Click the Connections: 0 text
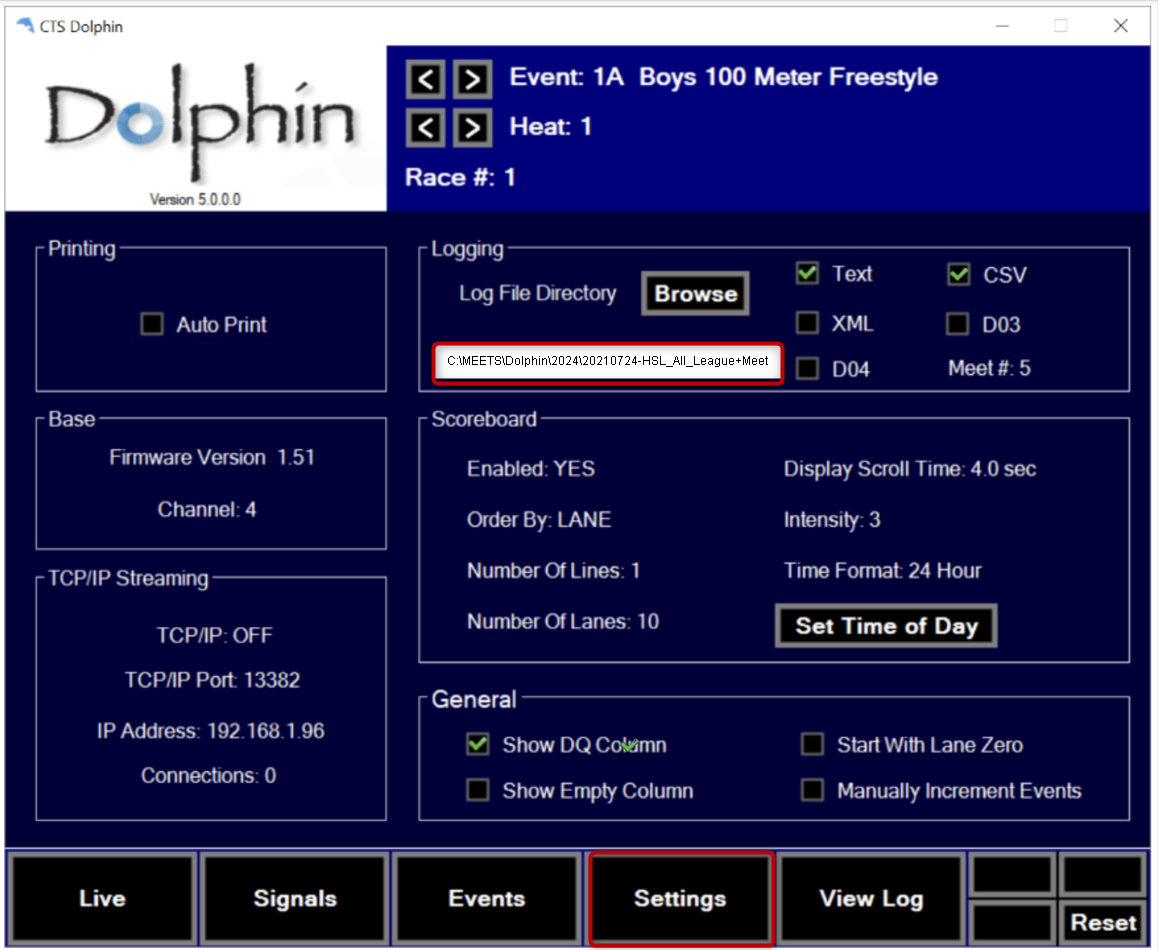Screen dimensions: 1158x950 click(208, 775)
